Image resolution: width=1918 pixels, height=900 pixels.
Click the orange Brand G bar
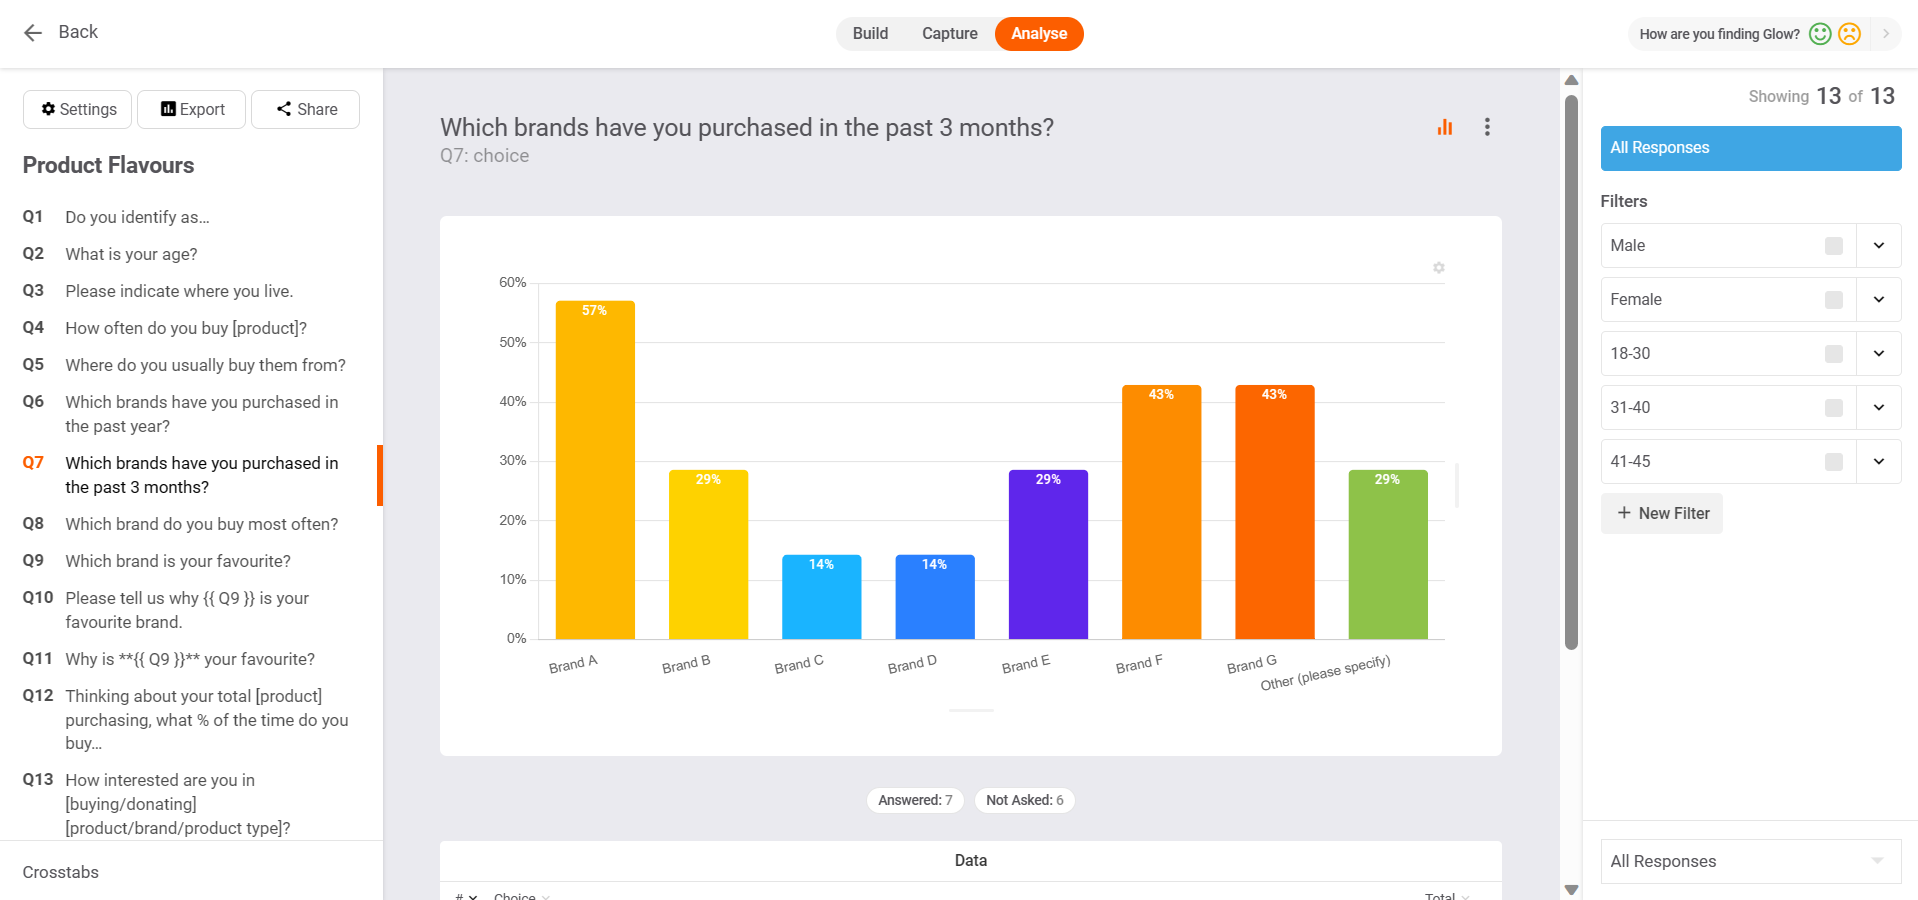coord(1275,512)
